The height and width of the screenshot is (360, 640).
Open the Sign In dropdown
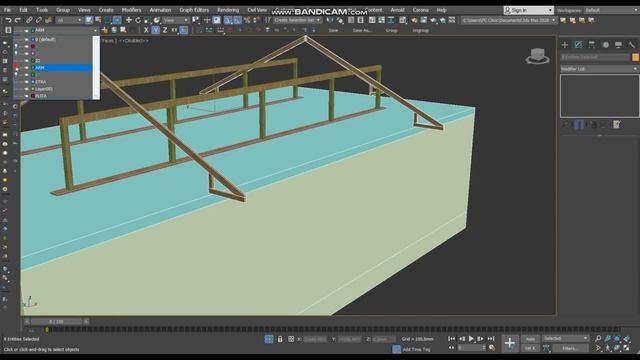point(529,10)
